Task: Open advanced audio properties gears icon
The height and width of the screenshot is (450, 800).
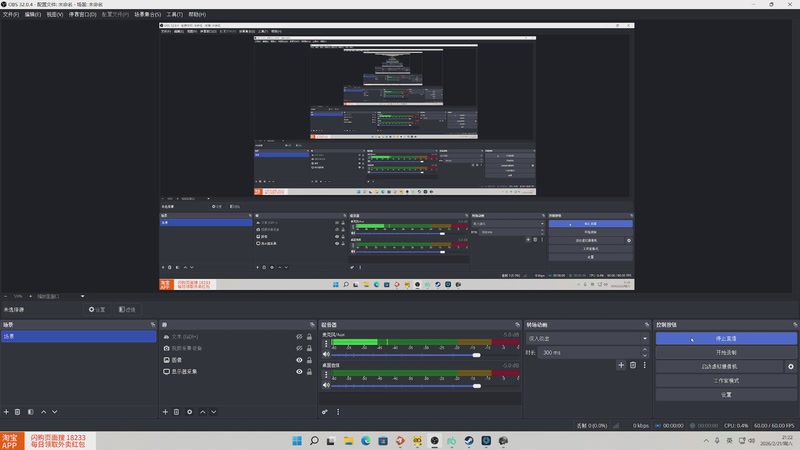Action: (324, 412)
